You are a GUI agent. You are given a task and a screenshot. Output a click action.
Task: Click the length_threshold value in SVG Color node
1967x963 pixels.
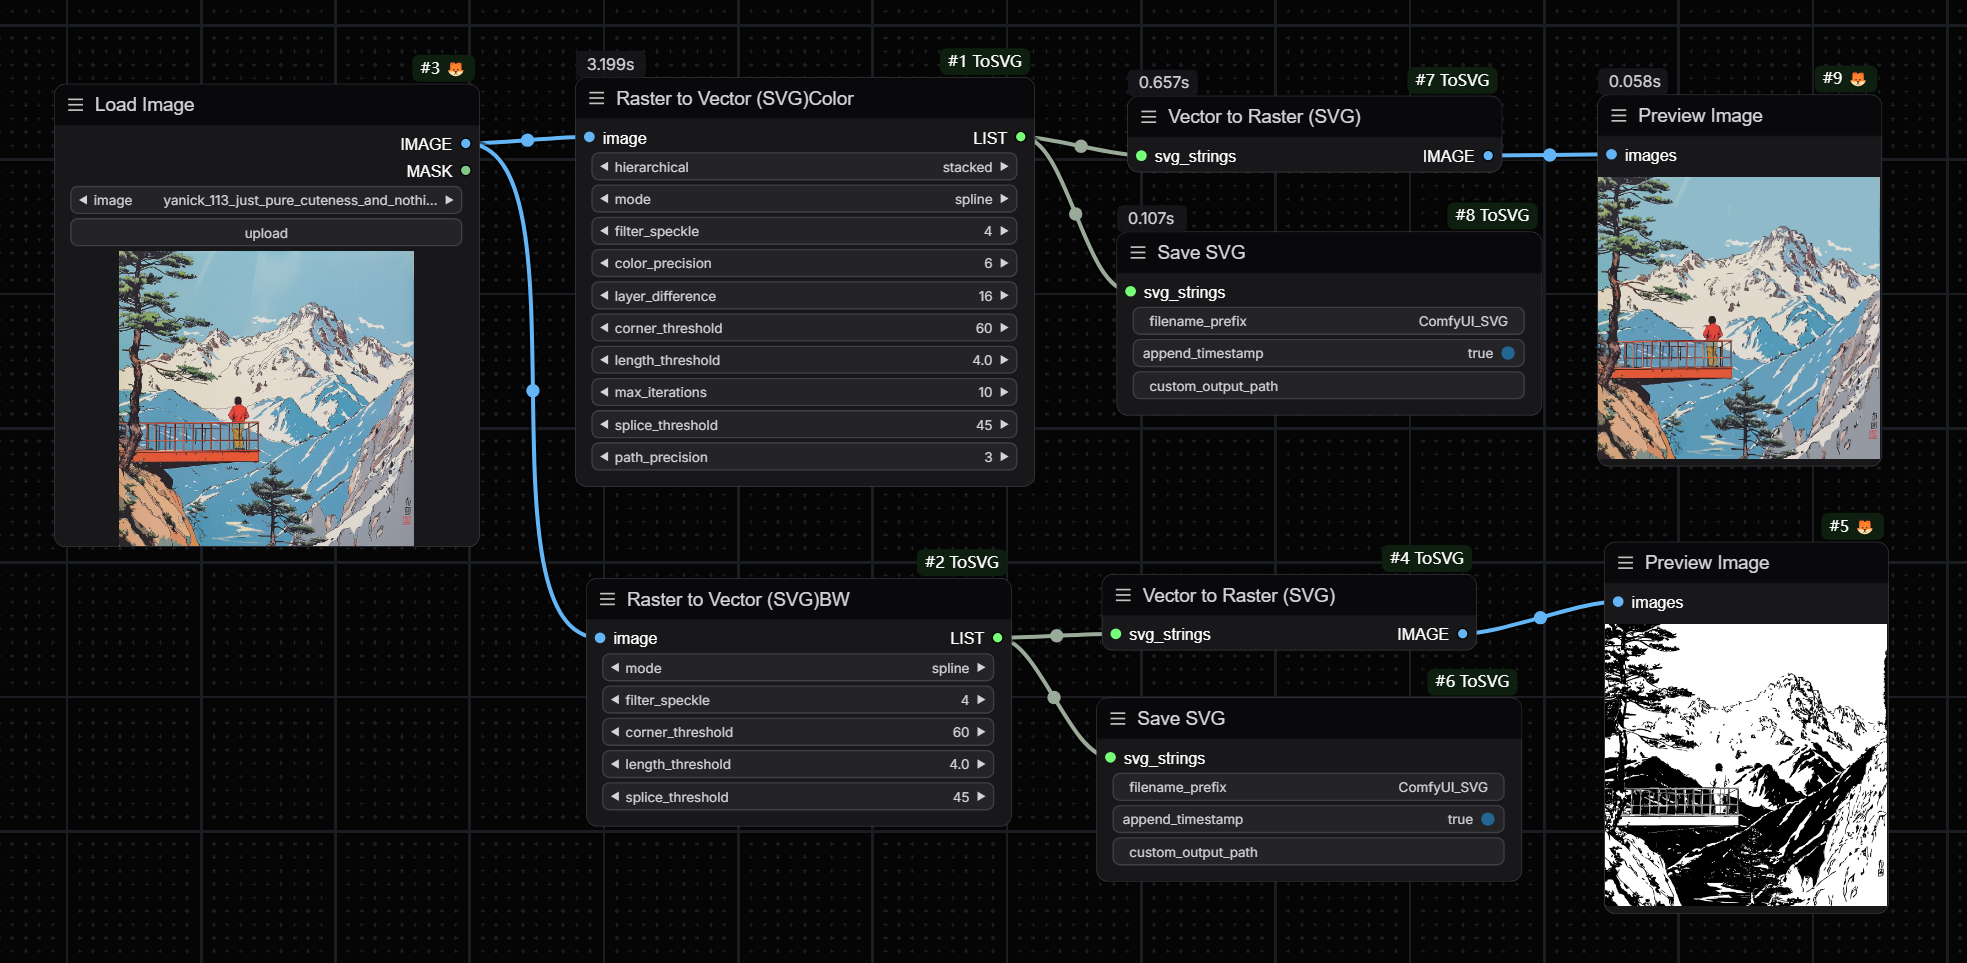click(x=982, y=360)
